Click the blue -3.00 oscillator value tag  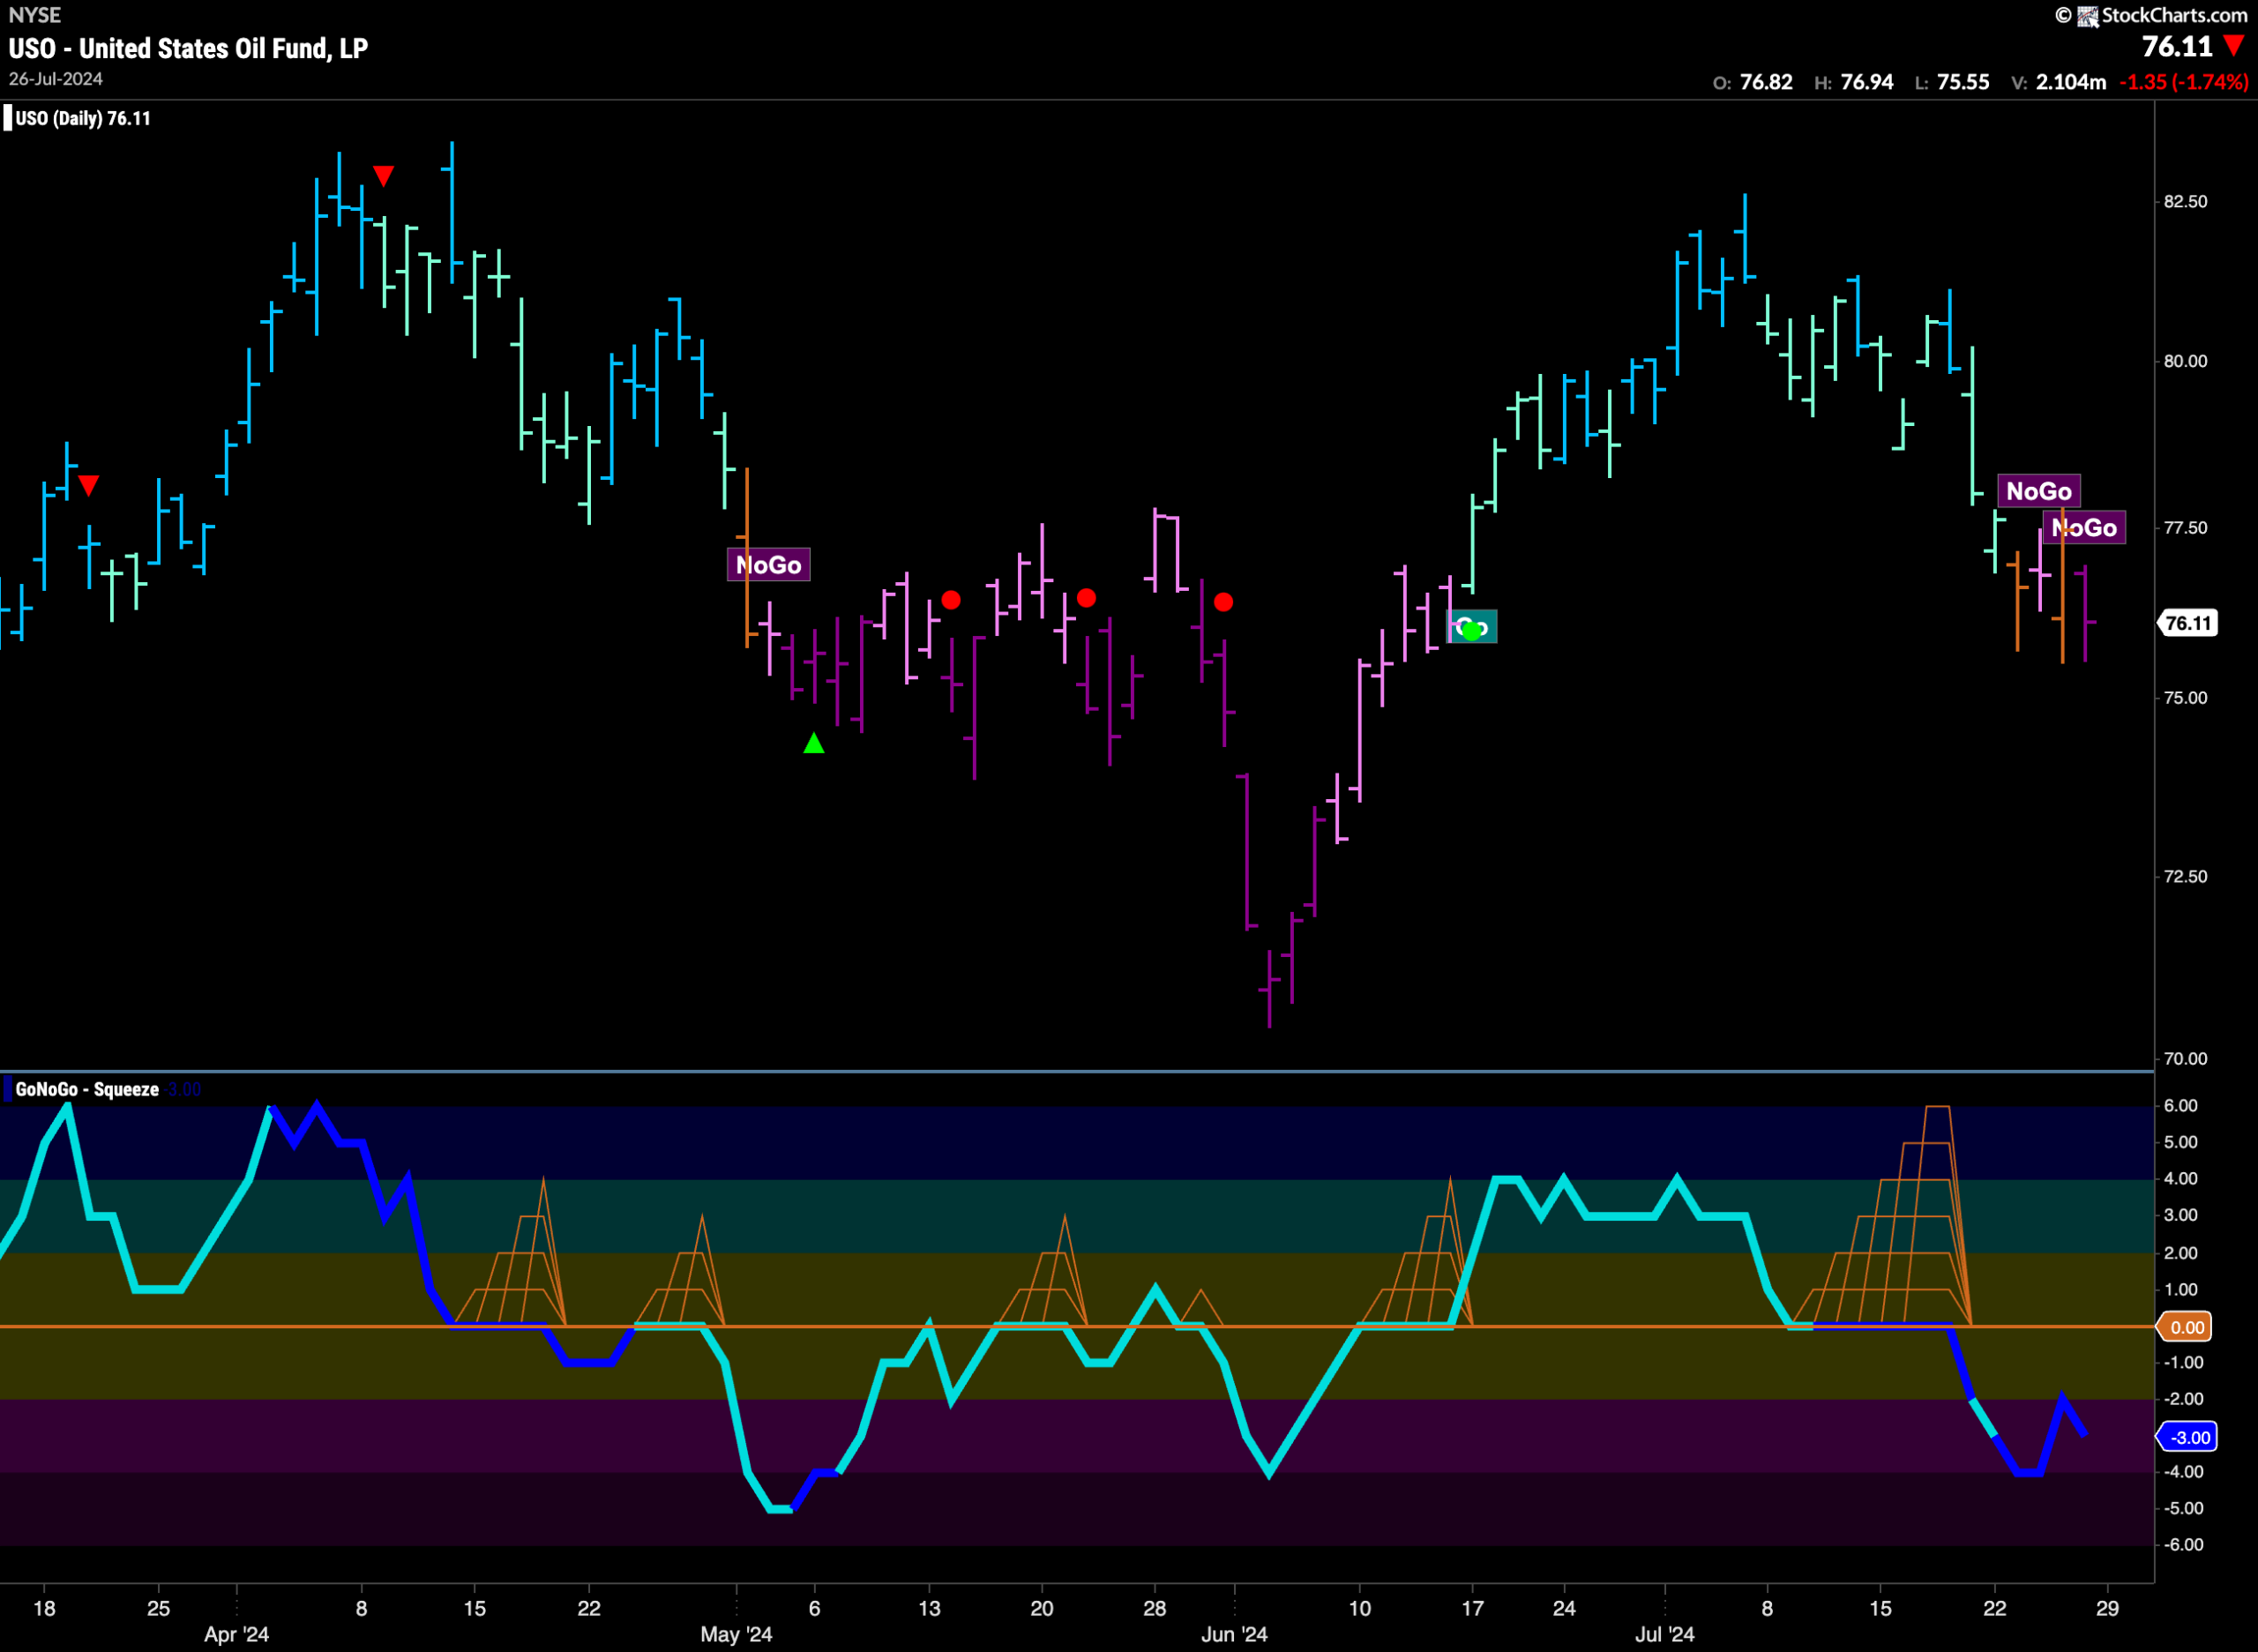click(x=2189, y=1437)
